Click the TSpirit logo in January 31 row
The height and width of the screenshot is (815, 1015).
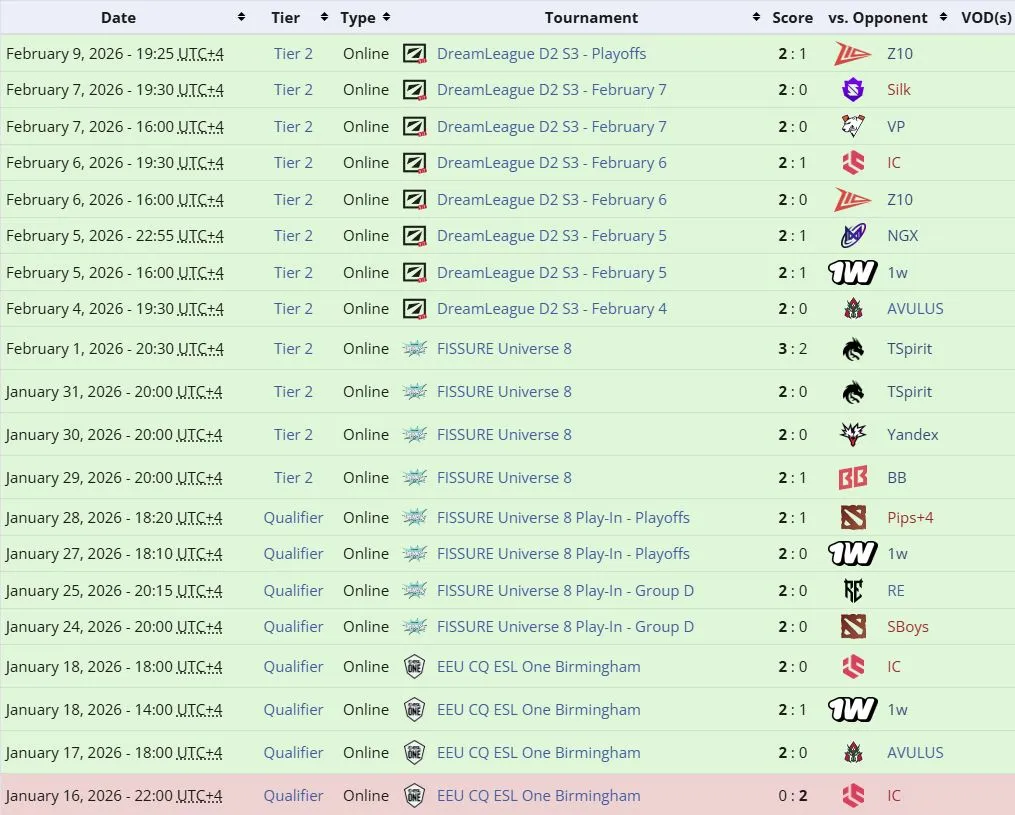pyautogui.click(x=853, y=392)
